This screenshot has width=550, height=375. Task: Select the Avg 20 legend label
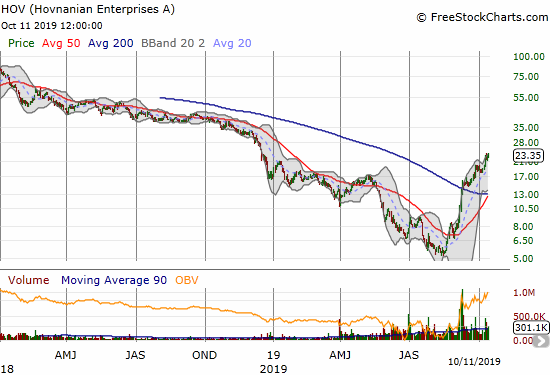[232, 43]
